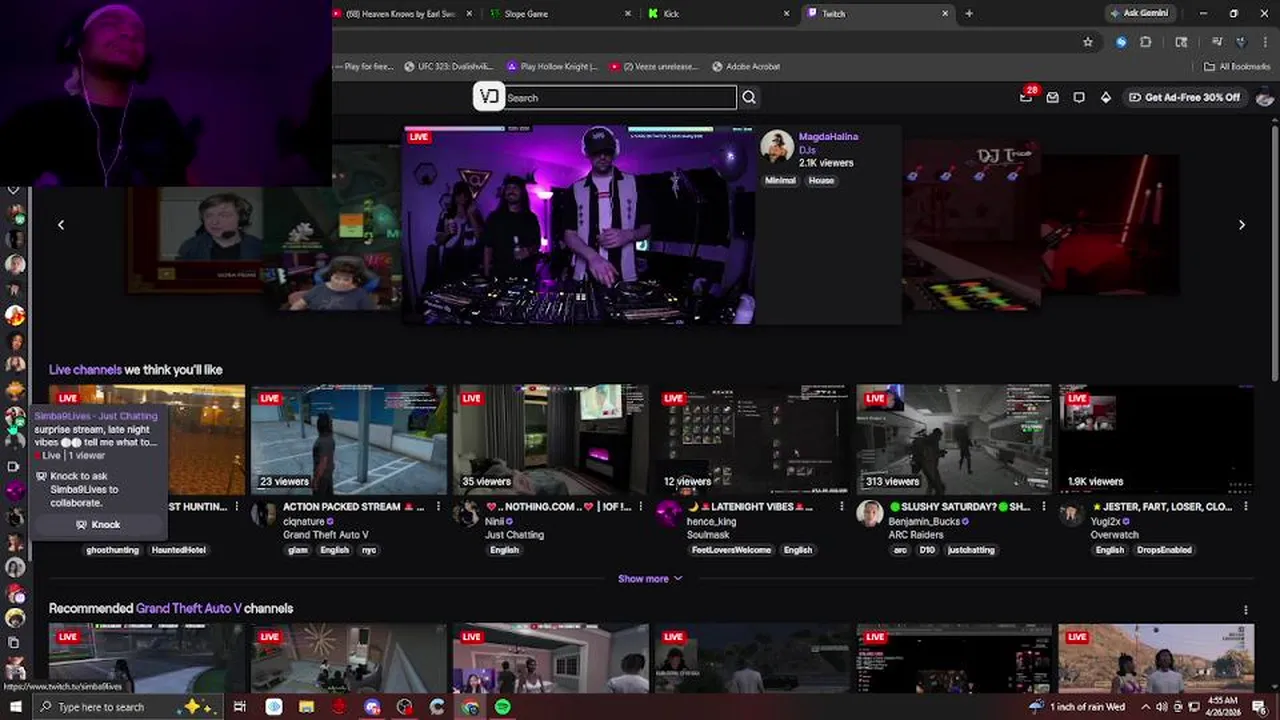Open 23 viewers GTA stream thumbnail

tap(348, 440)
